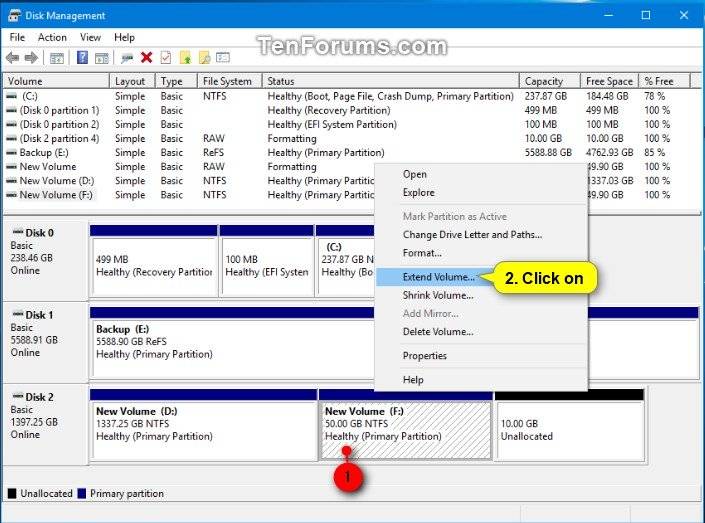Click the settings list toolbar icon
Image resolution: width=705 pixels, height=523 pixels.
[x=223, y=57]
